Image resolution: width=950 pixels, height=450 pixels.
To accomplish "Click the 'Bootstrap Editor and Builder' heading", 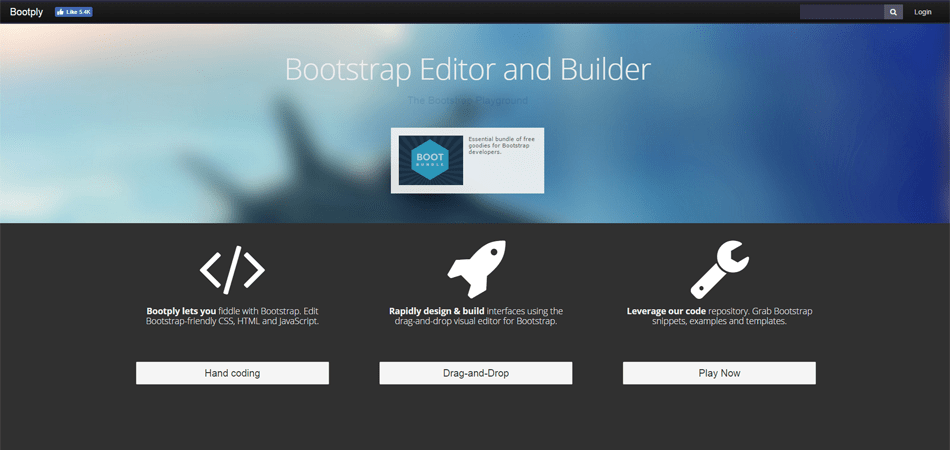I will [468, 70].
